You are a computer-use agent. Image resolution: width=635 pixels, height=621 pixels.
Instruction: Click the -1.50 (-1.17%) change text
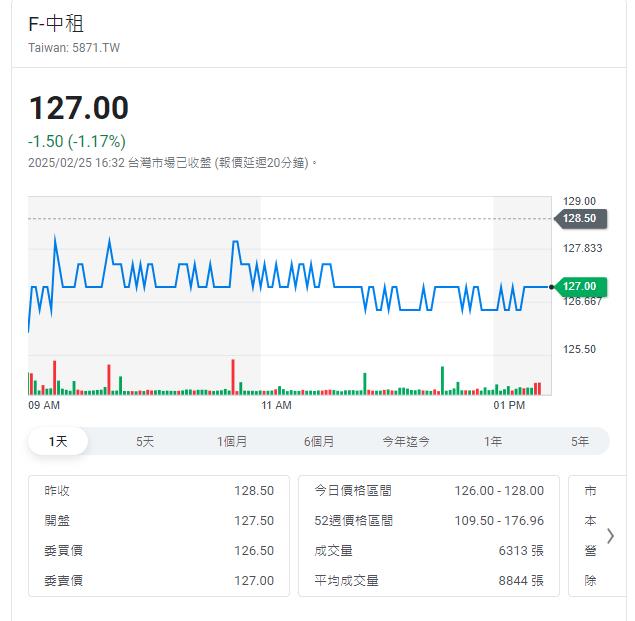(77, 141)
